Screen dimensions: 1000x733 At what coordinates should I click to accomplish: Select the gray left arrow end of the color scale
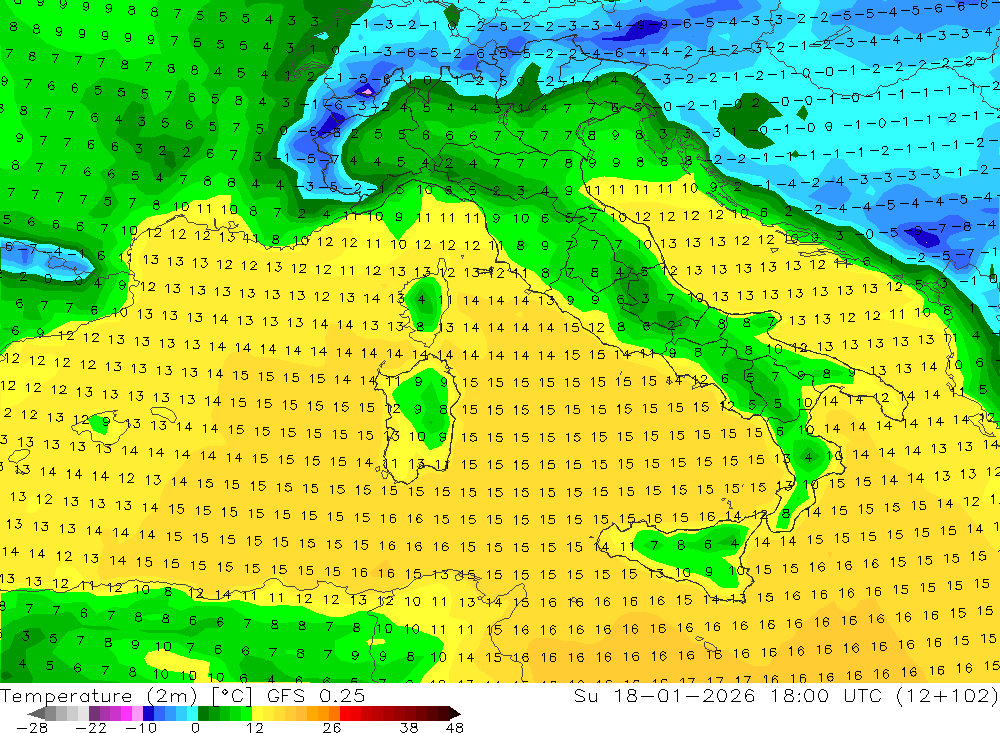(36, 713)
